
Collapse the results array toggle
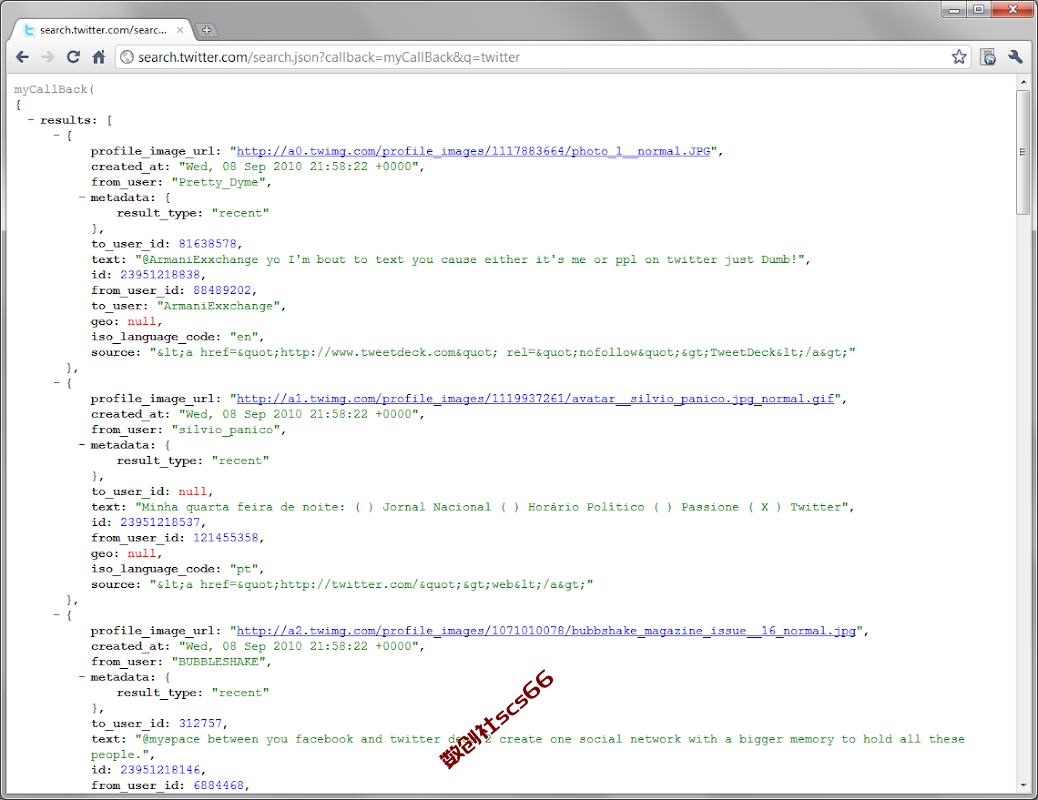coord(31,120)
